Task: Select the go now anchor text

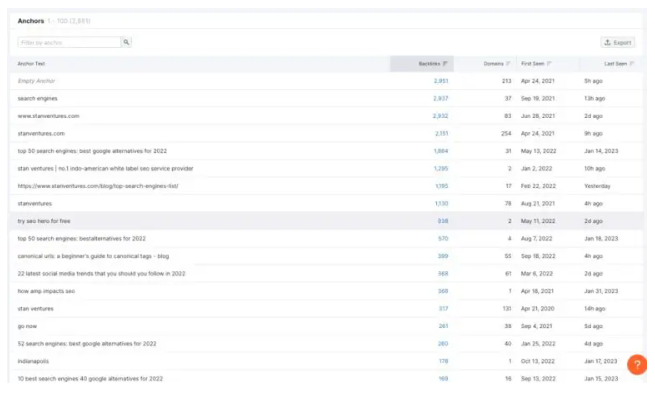Action: (27, 326)
